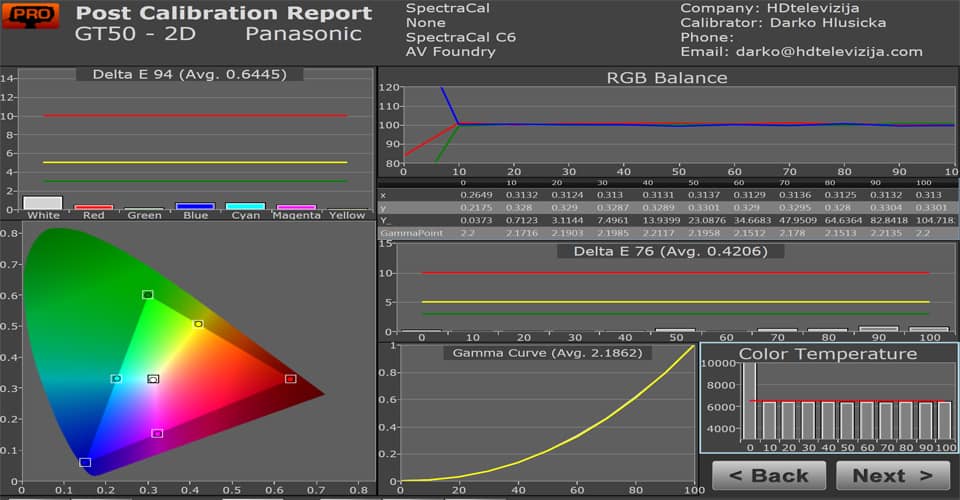960x500 pixels.
Task: Click the Gamma Curve (Avg. 2.1862) heading
Action: click(538, 353)
